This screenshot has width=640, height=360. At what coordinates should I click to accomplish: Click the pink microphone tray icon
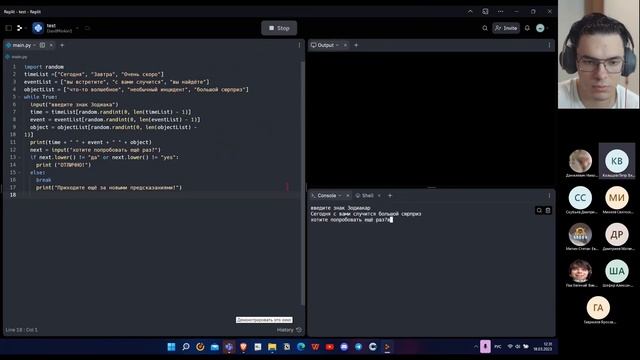coord(485,347)
